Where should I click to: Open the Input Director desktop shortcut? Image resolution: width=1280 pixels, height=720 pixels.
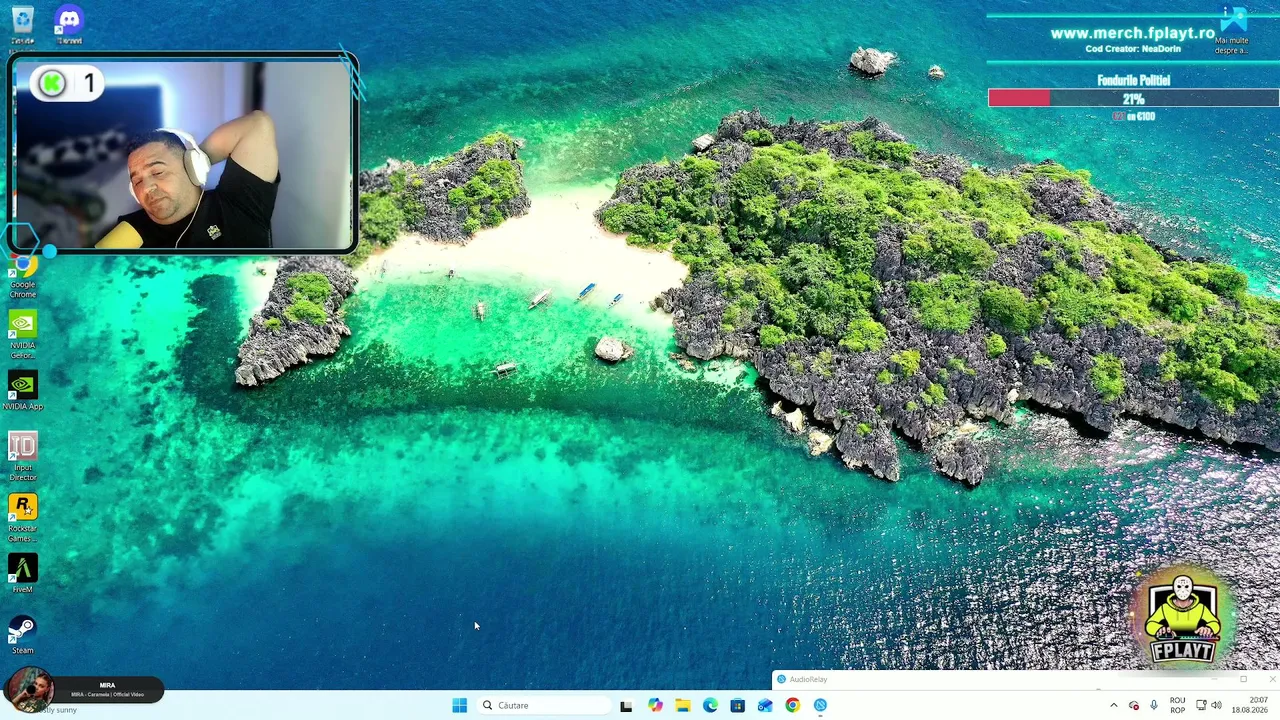click(23, 457)
